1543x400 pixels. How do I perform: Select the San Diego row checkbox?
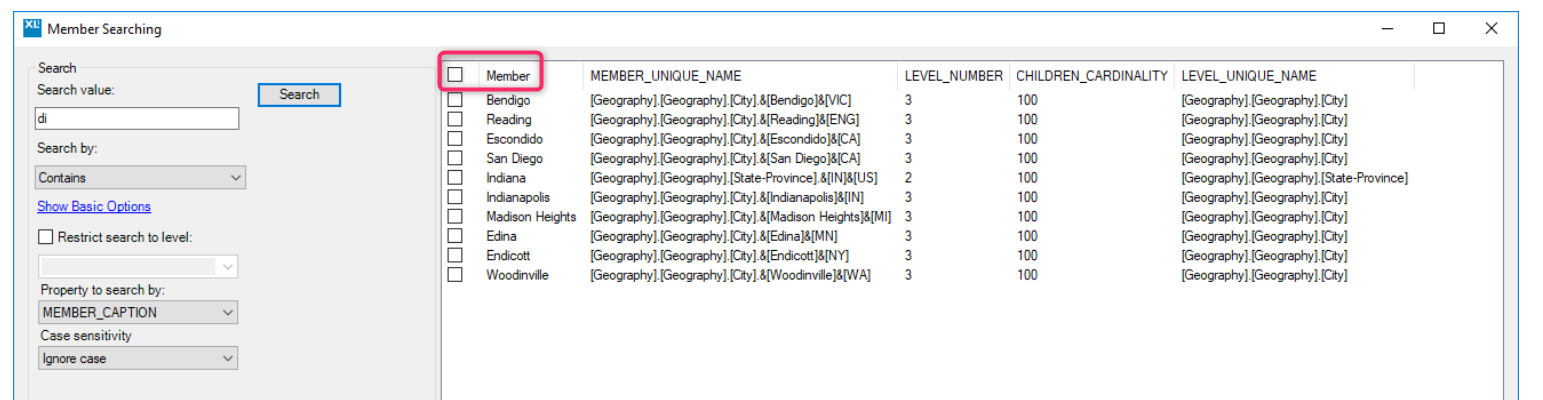455,158
